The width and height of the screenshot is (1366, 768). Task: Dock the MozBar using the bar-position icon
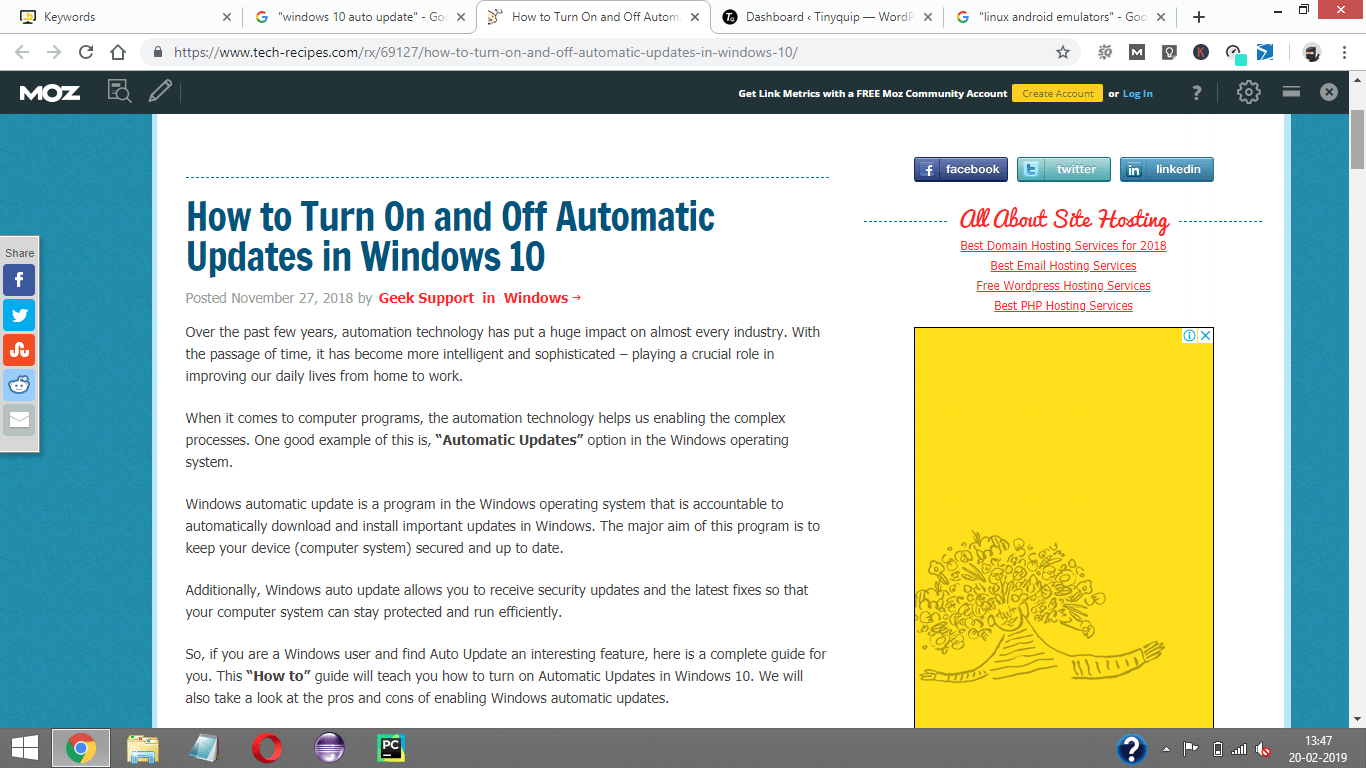point(1291,92)
